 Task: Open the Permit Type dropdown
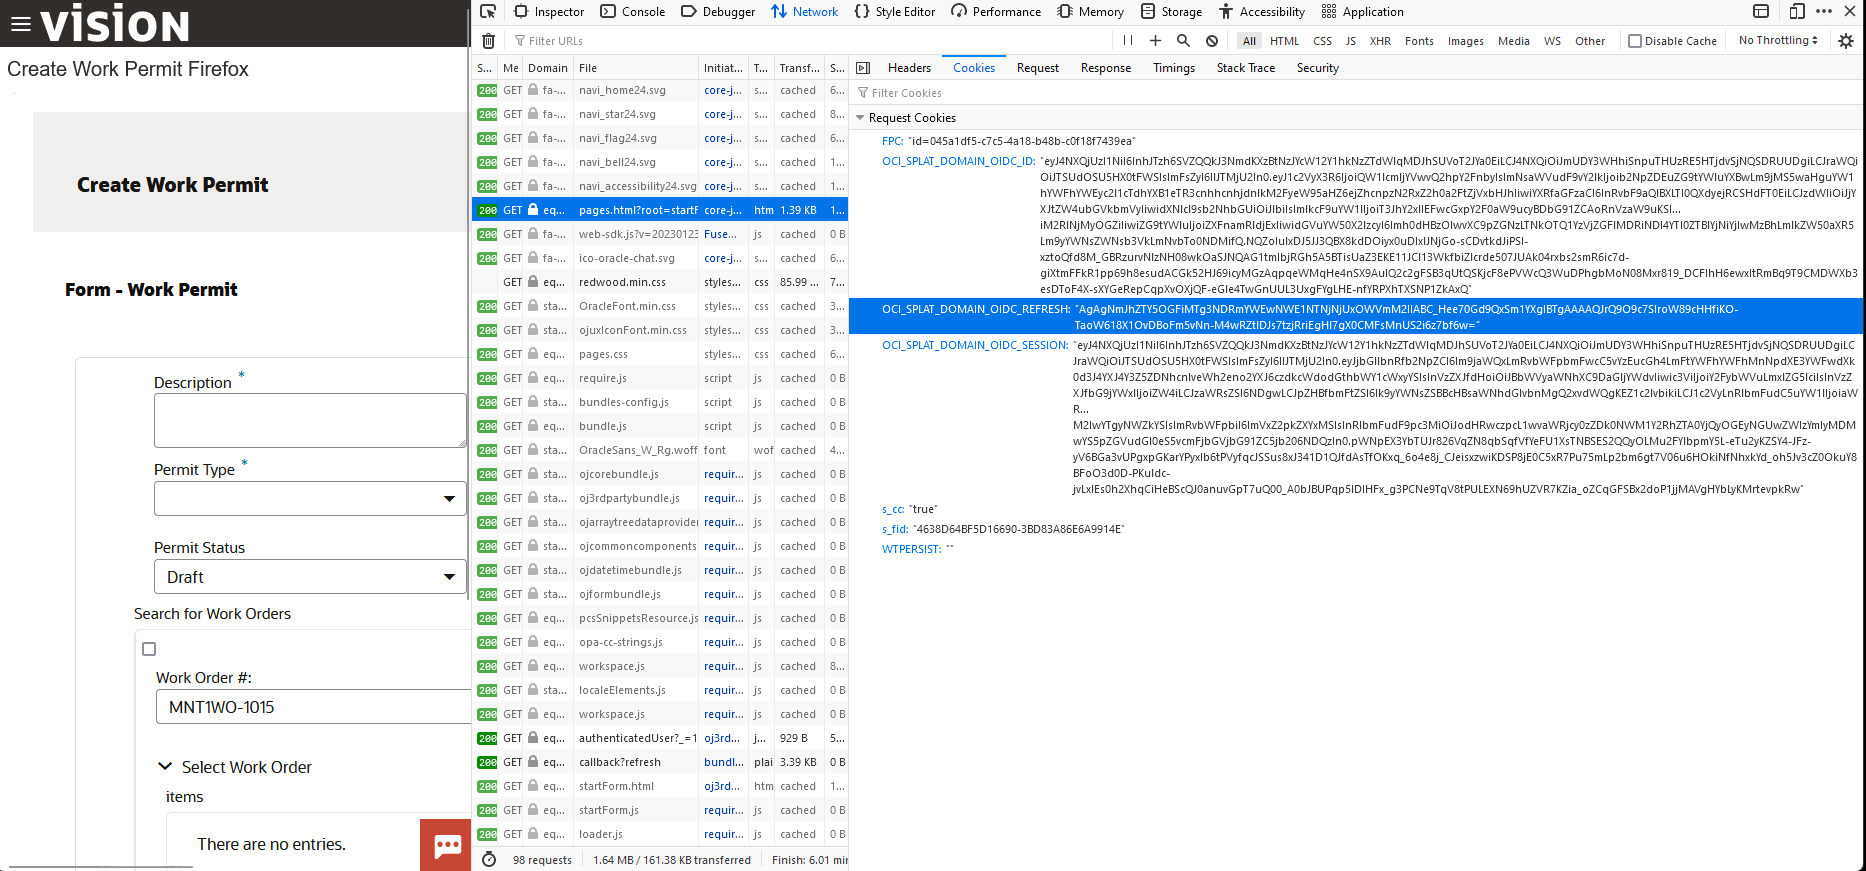(x=310, y=498)
